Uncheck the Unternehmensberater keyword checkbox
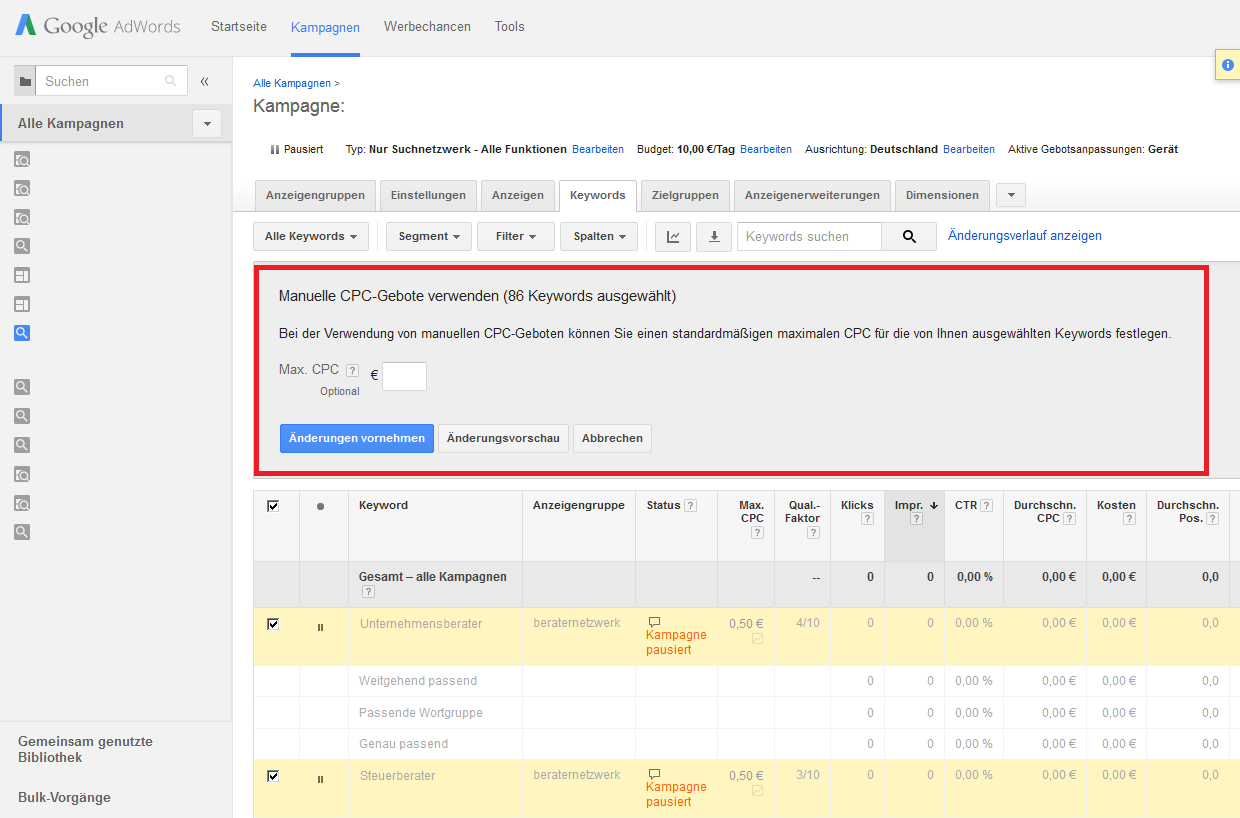This screenshot has width=1240, height=818. [x=273, y=624]
